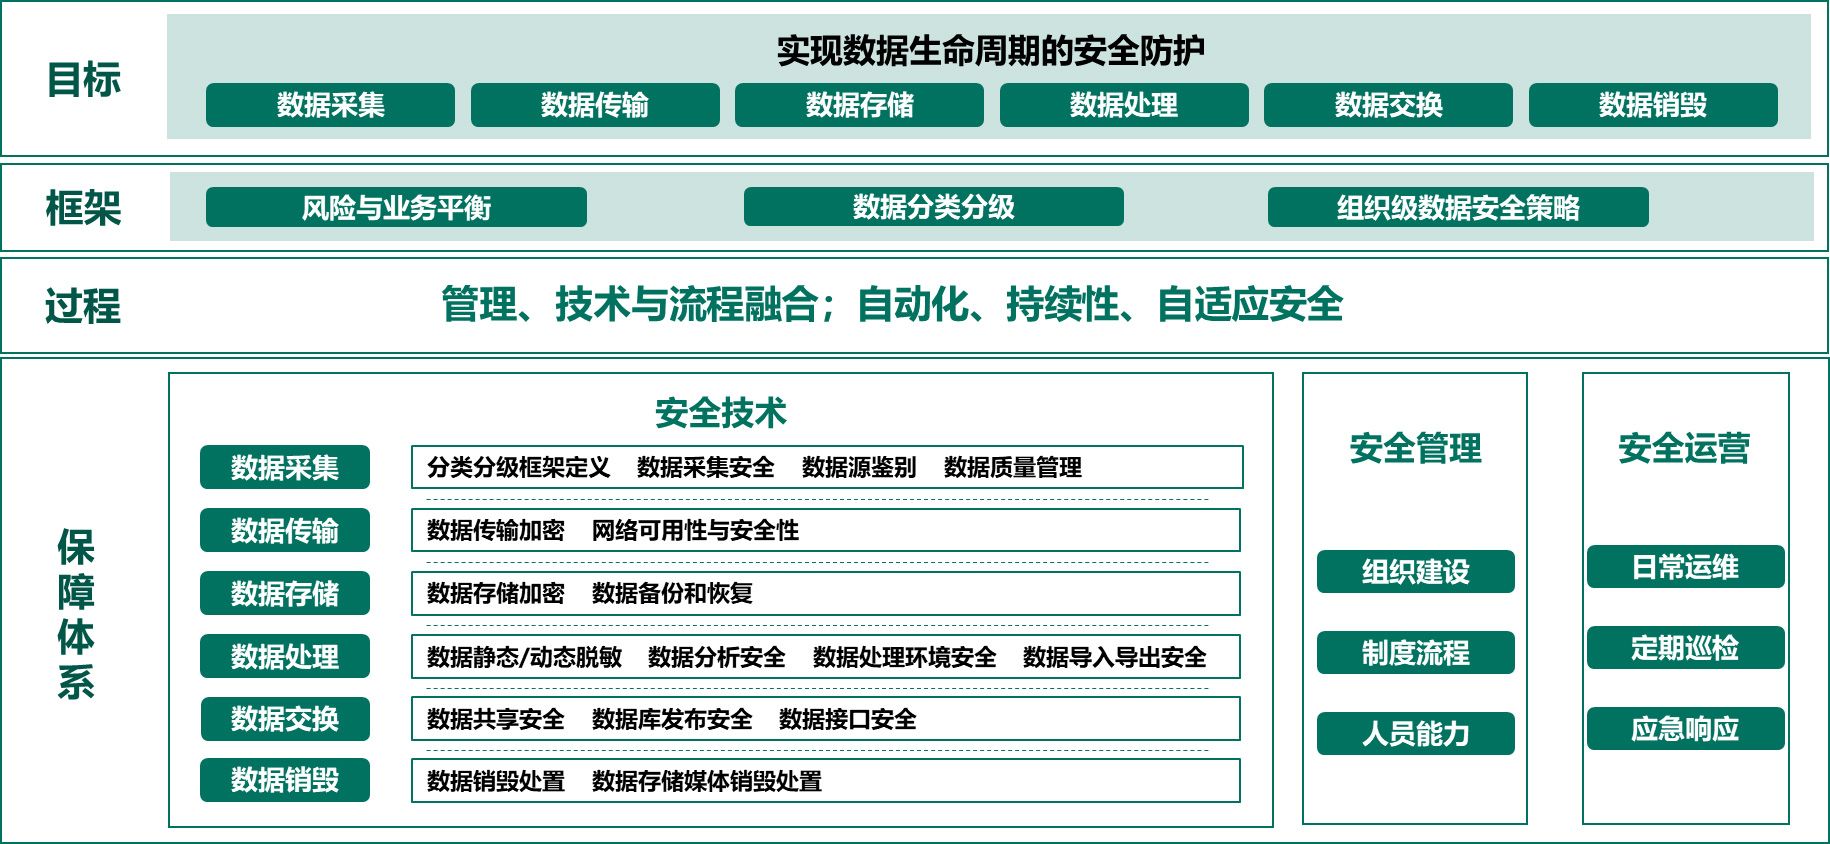
Task: Select the 风险与业务平衡 framework box
Action: [x=396, y=207]
